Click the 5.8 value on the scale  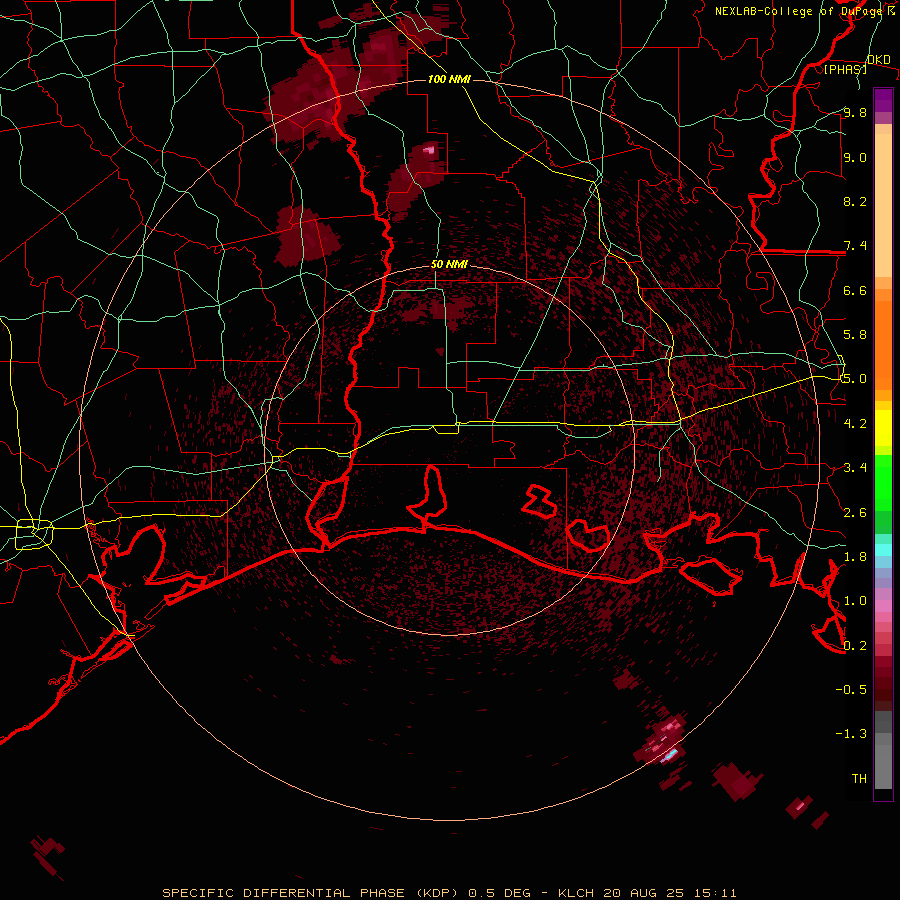coord(855,335)
